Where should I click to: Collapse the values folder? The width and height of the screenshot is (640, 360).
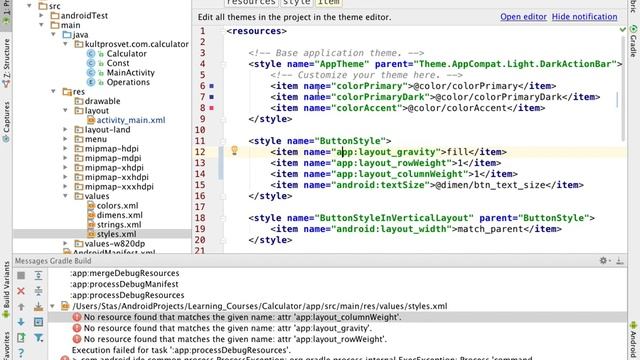pos(65,196)
